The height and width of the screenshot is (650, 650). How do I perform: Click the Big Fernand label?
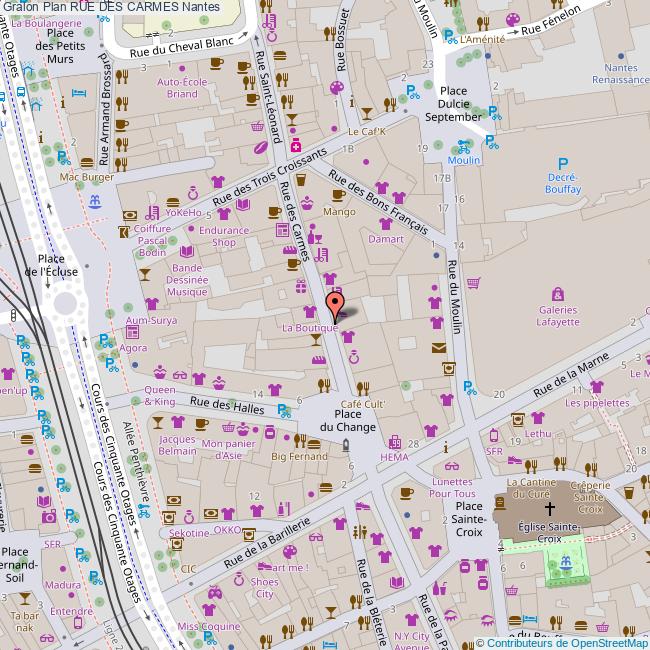point(299,456)
